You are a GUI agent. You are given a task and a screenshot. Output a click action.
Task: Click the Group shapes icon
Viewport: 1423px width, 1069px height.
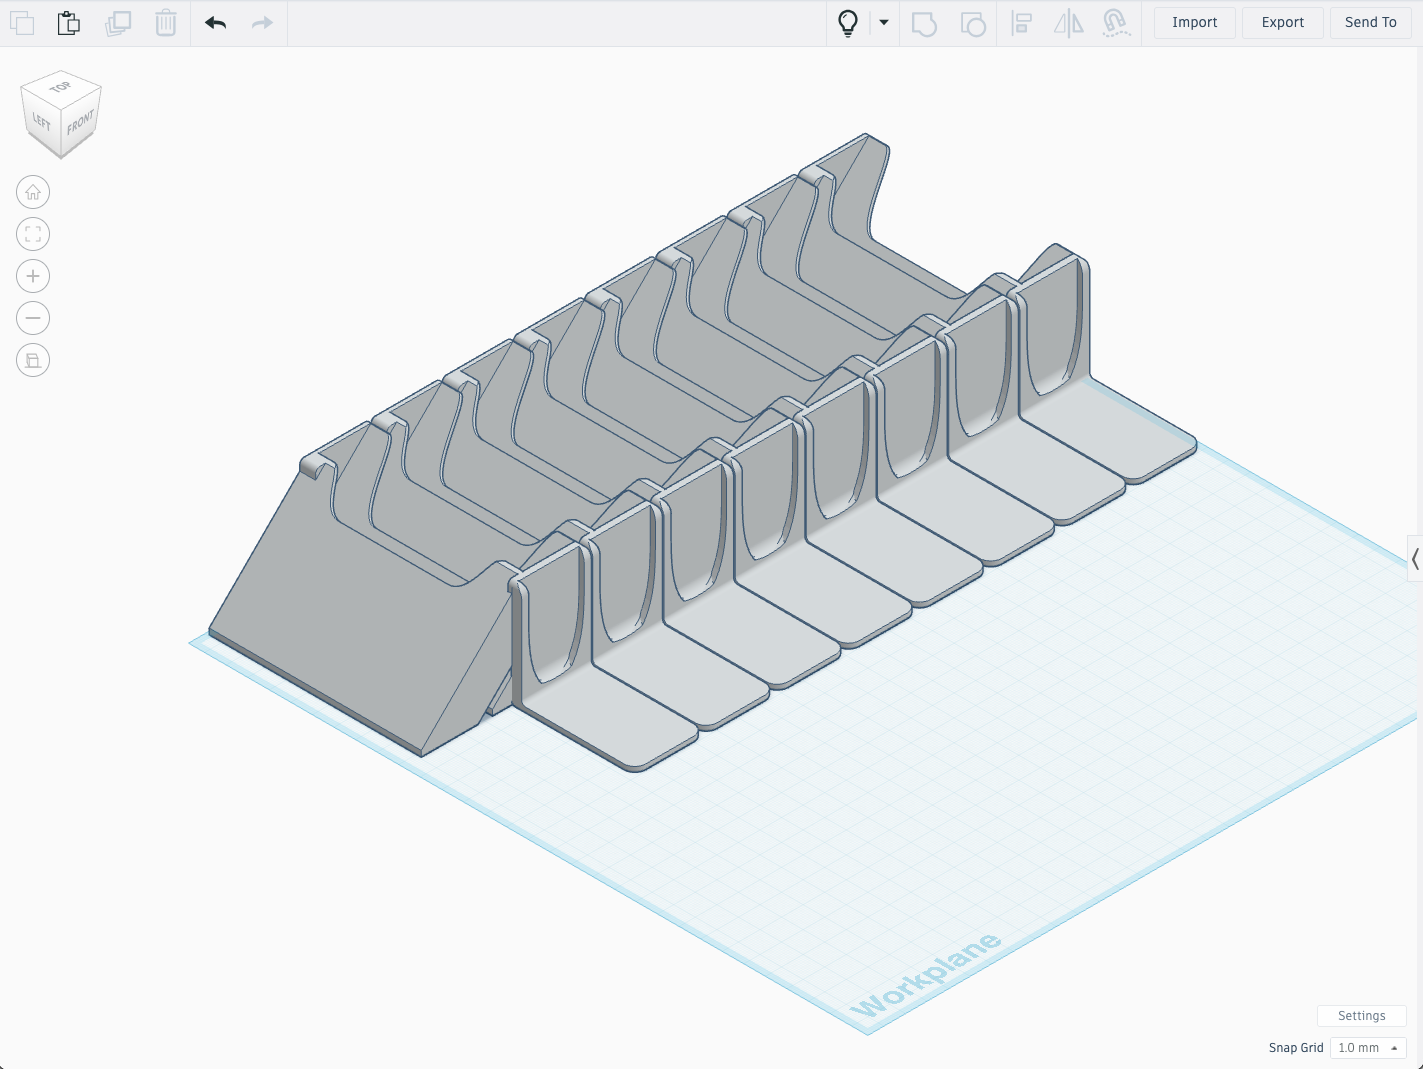click(x=924, y=23)
